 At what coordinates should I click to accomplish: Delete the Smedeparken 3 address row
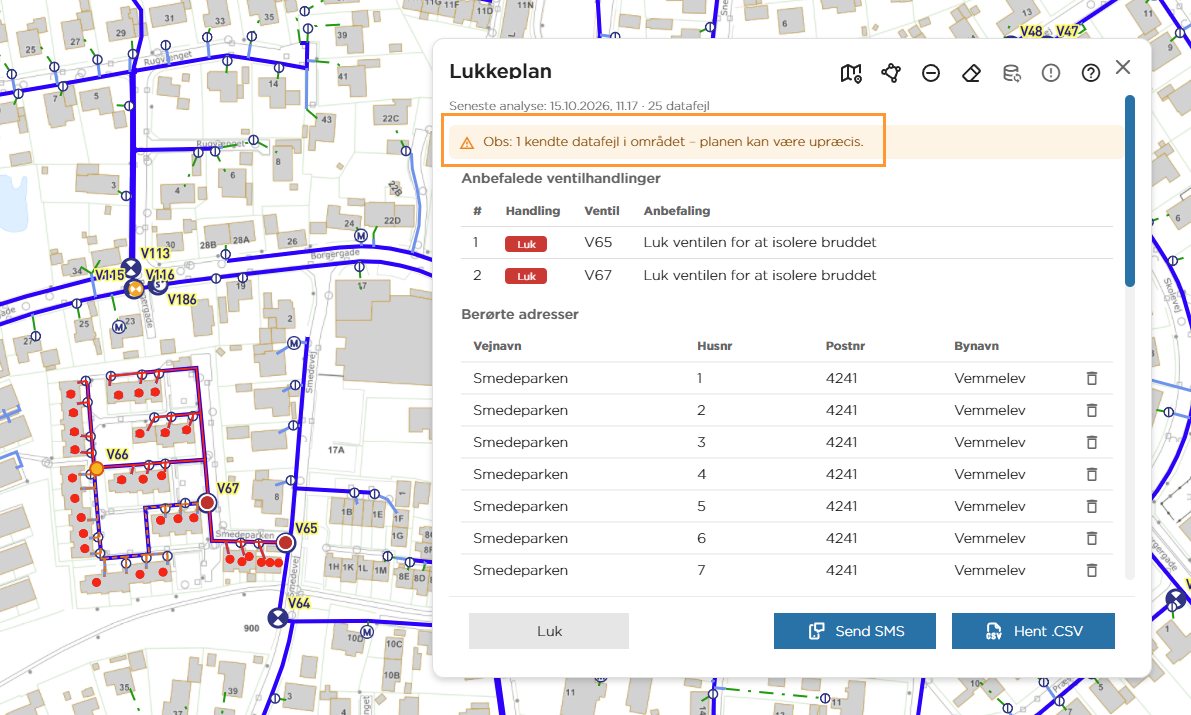(1091, 442)
